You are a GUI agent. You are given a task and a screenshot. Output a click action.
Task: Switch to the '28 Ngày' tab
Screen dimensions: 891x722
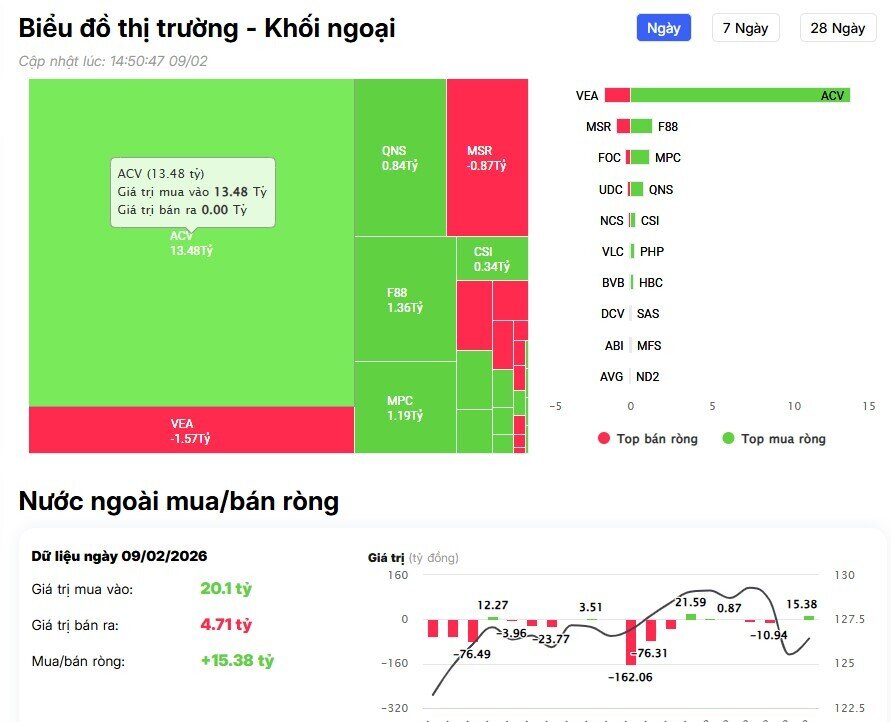coord(837,27)
